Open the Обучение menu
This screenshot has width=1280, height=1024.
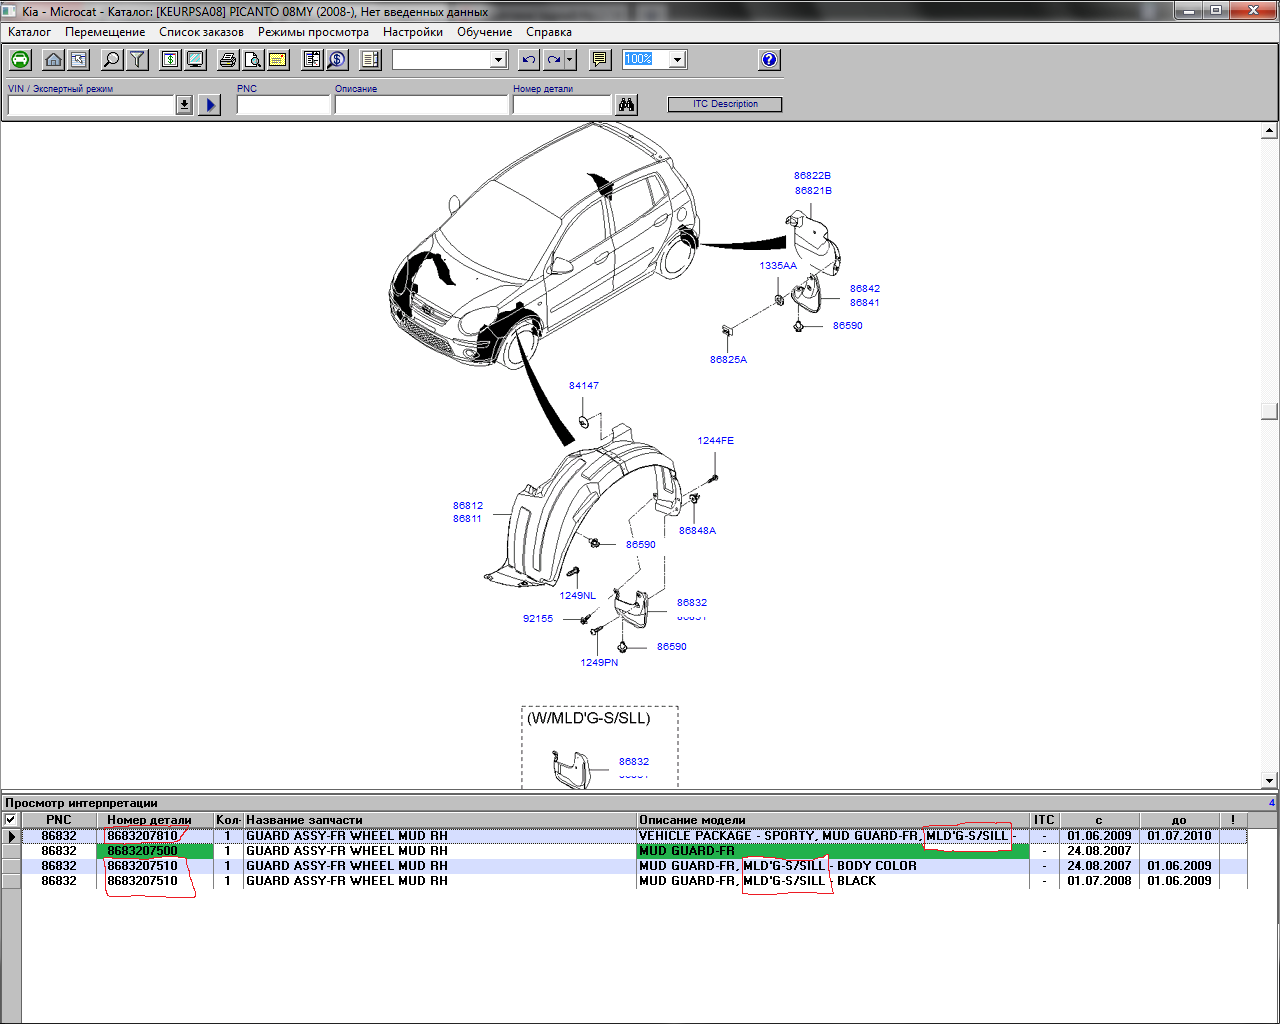tap(484, 32)
